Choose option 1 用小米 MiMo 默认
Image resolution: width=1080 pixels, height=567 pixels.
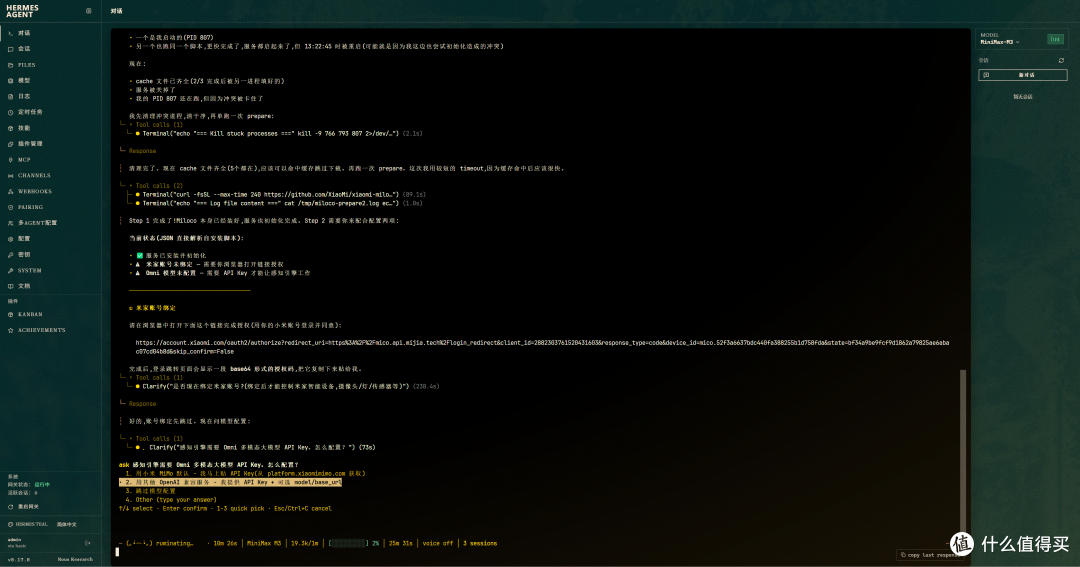(x=245, y=473)
